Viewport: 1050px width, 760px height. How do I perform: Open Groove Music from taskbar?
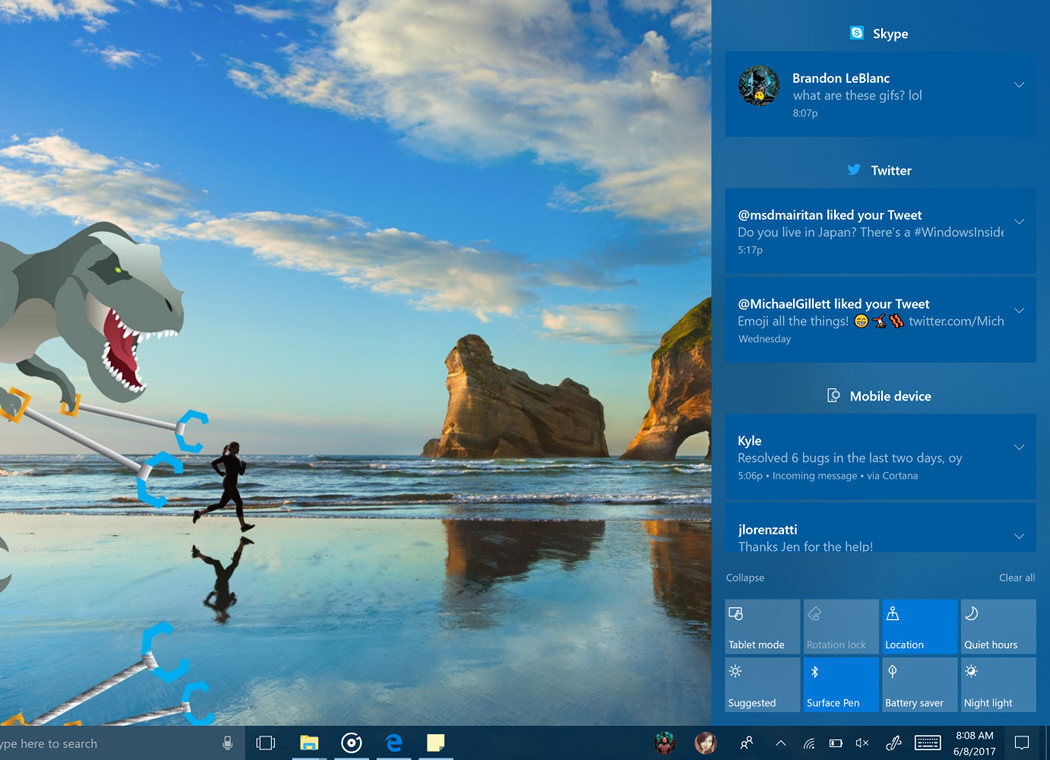tap(351, 743)
